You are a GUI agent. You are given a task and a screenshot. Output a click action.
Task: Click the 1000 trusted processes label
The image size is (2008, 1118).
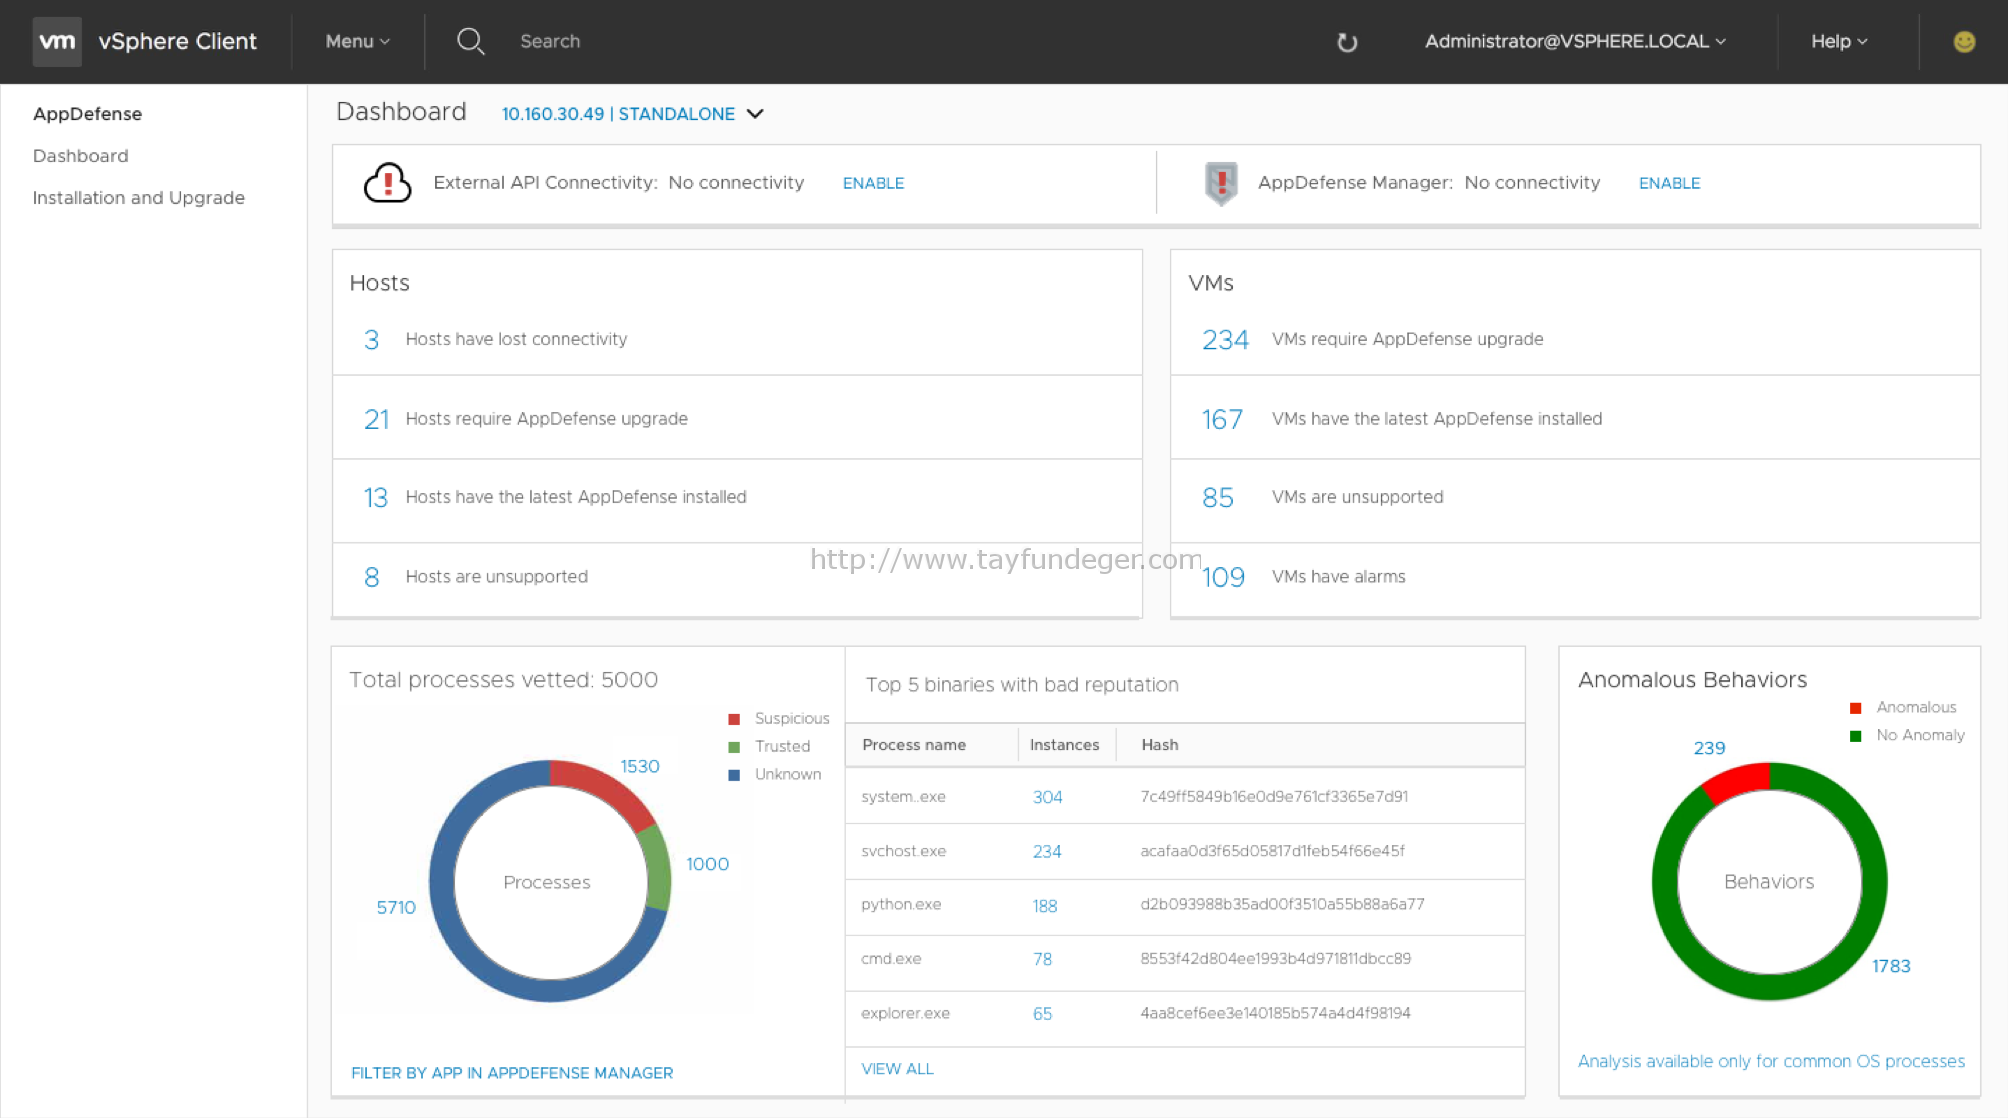tap(707, 864)
